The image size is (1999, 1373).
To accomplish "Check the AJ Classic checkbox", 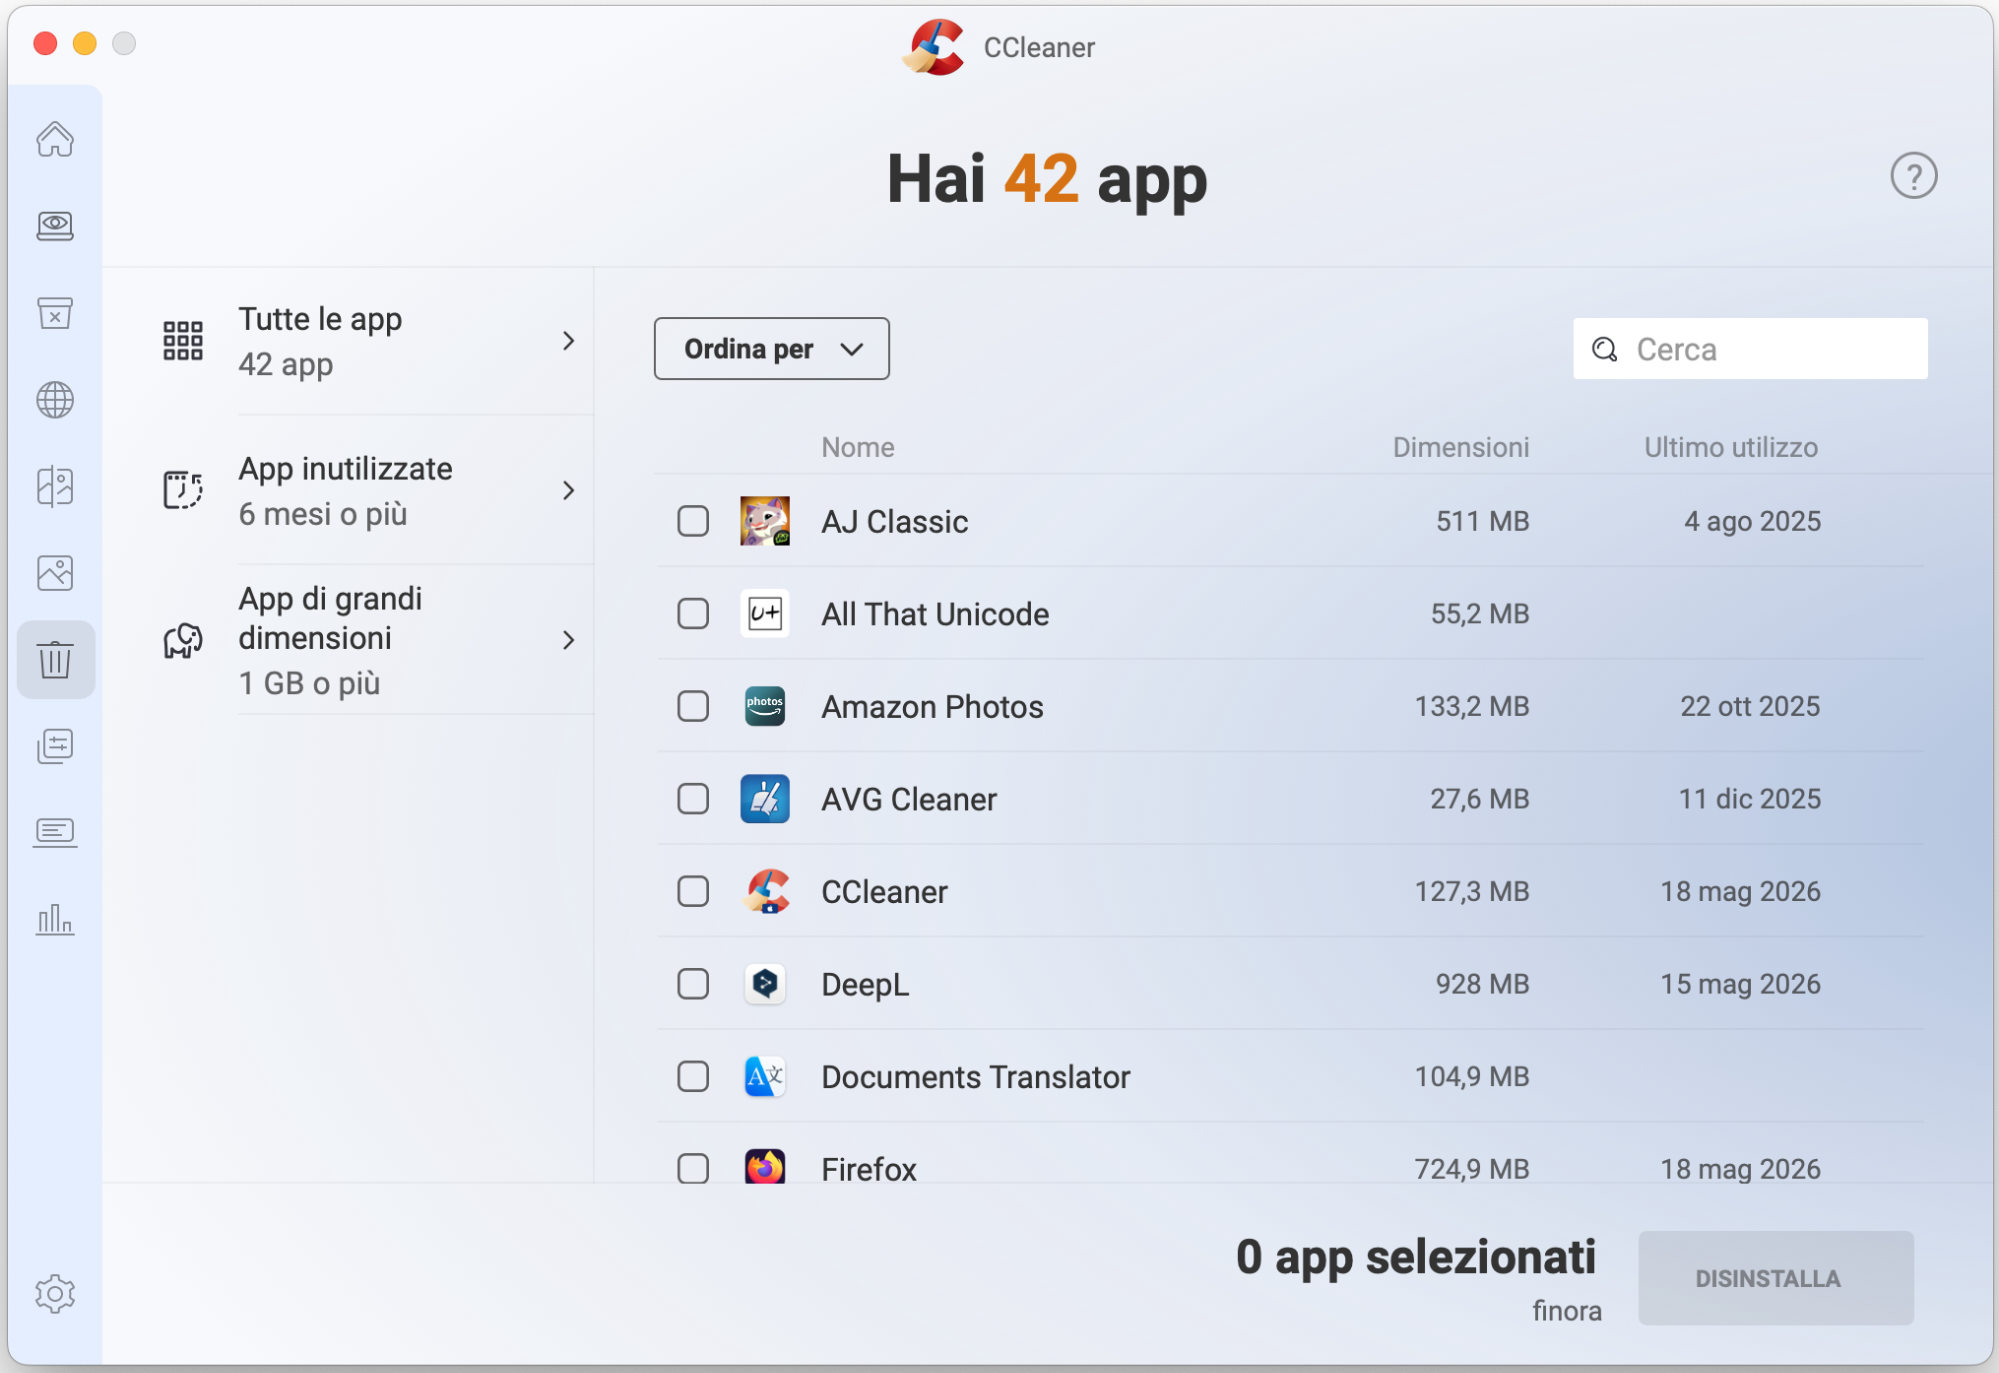I will 693,521.
